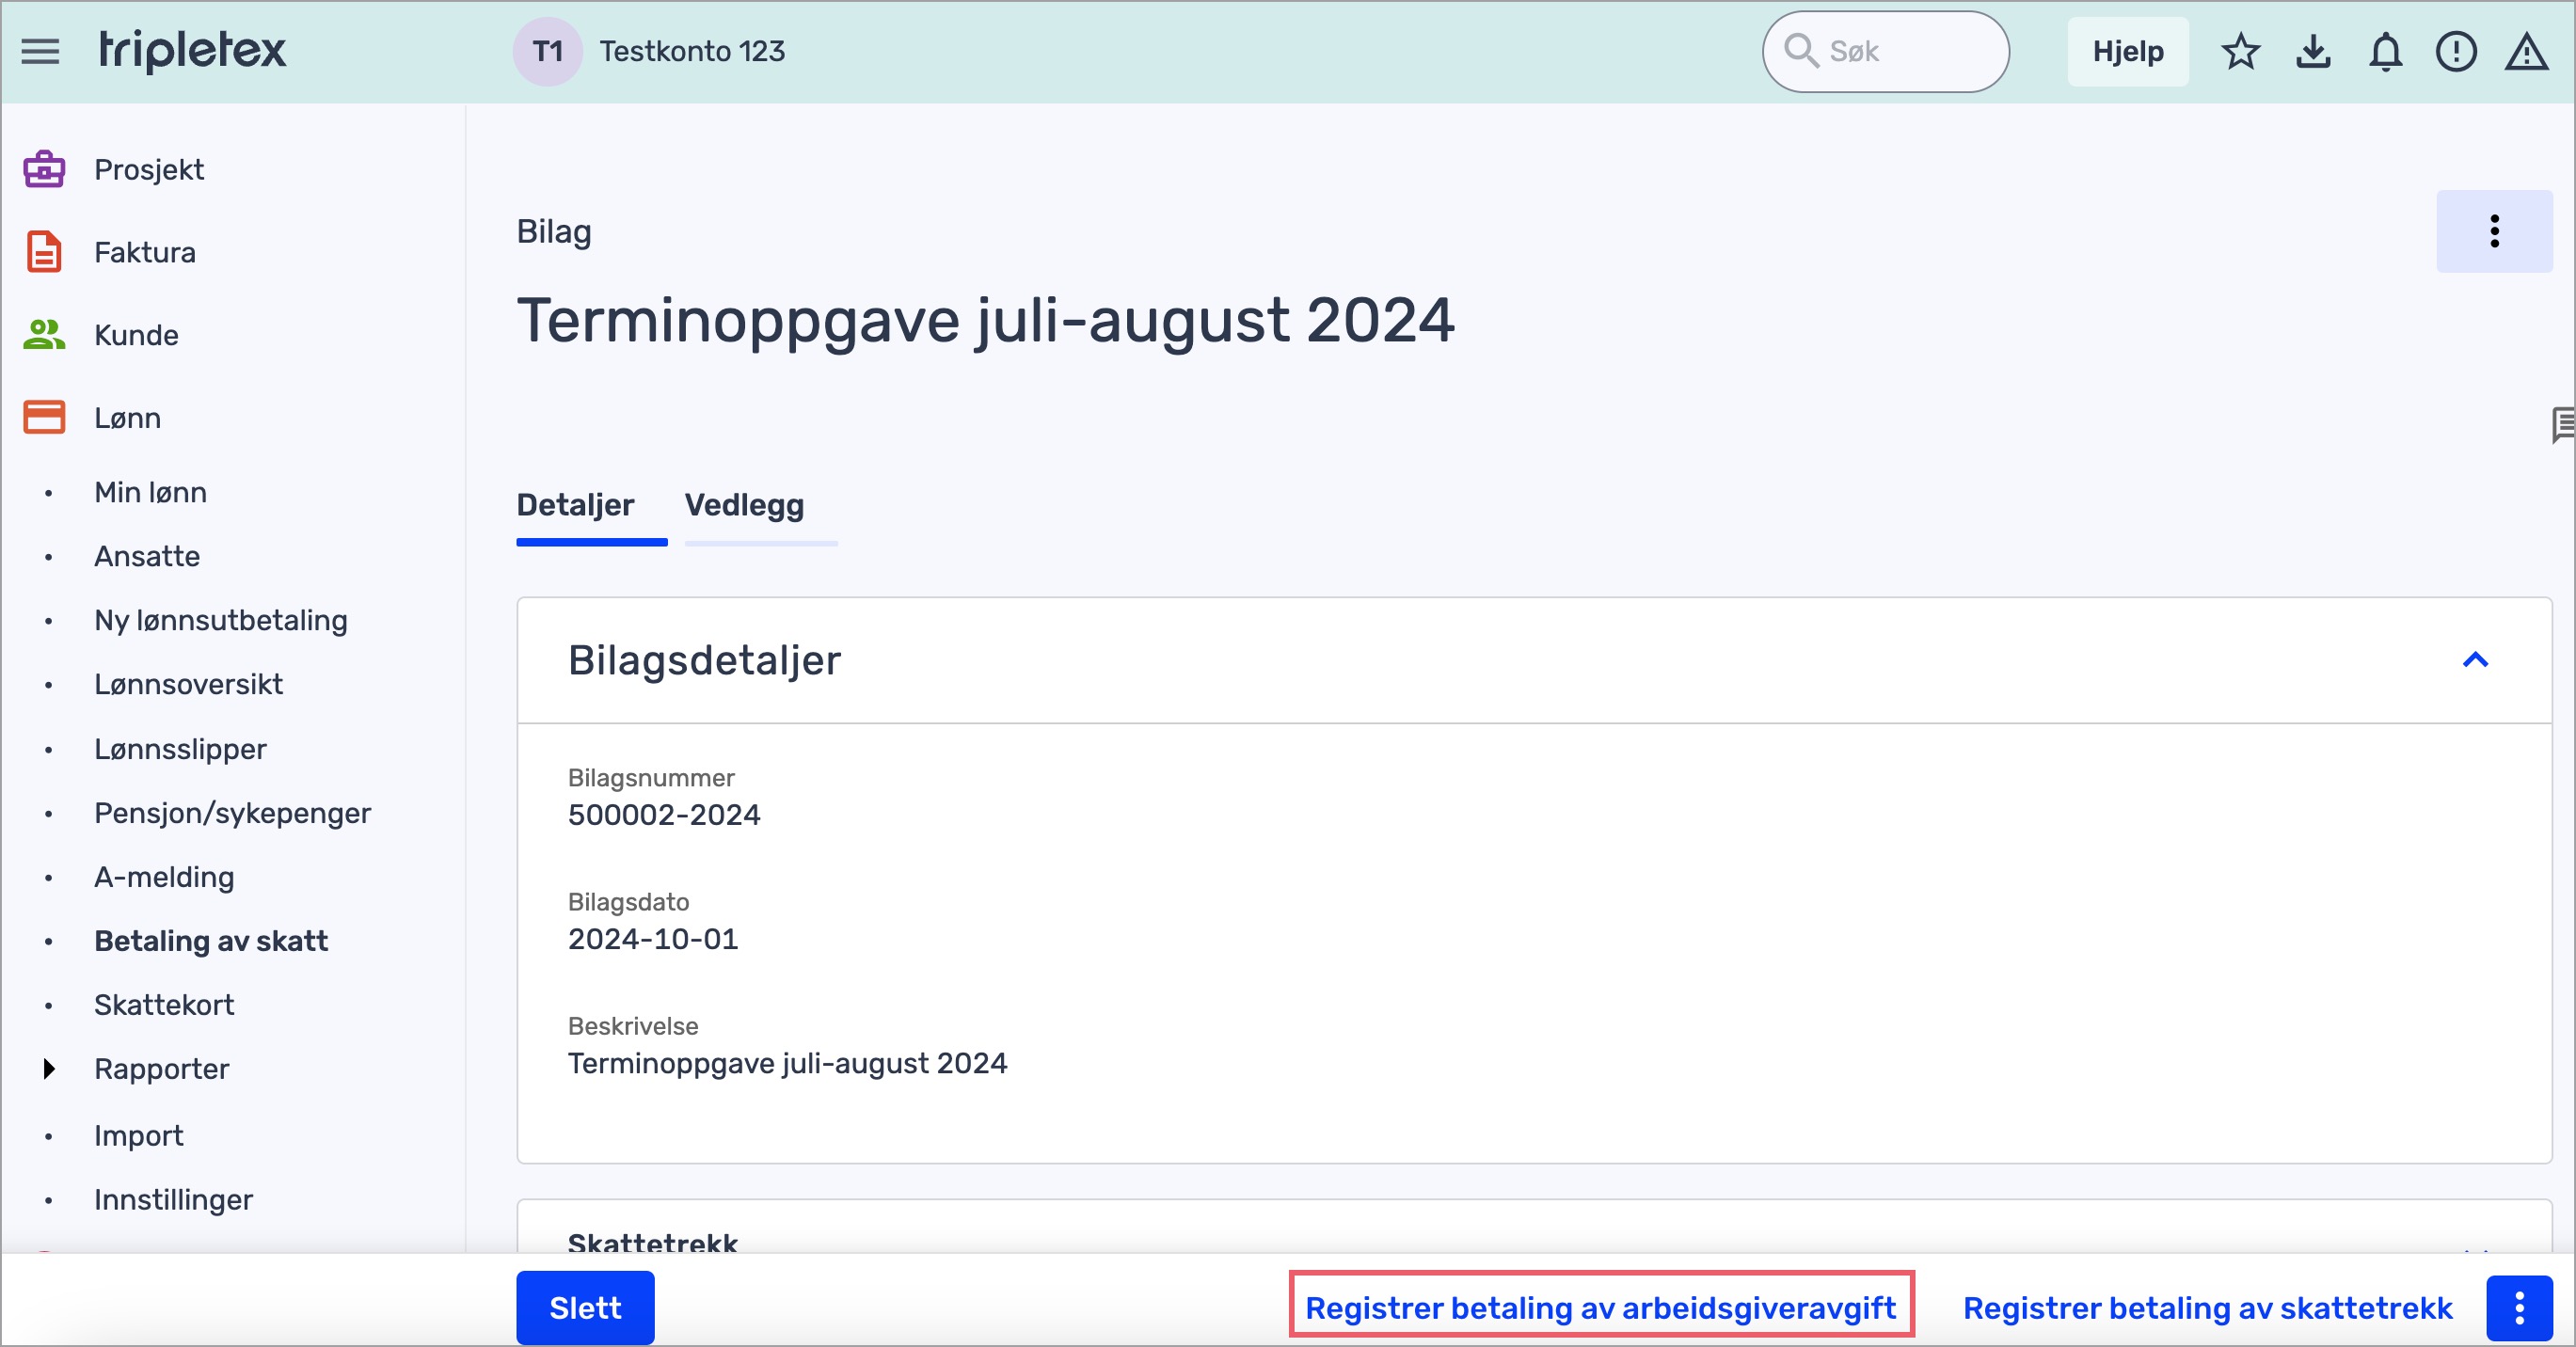This screenshot has width=2576, height=1347.
Task: Open Faktura document icon in sidebar
Action: point(44,252)
